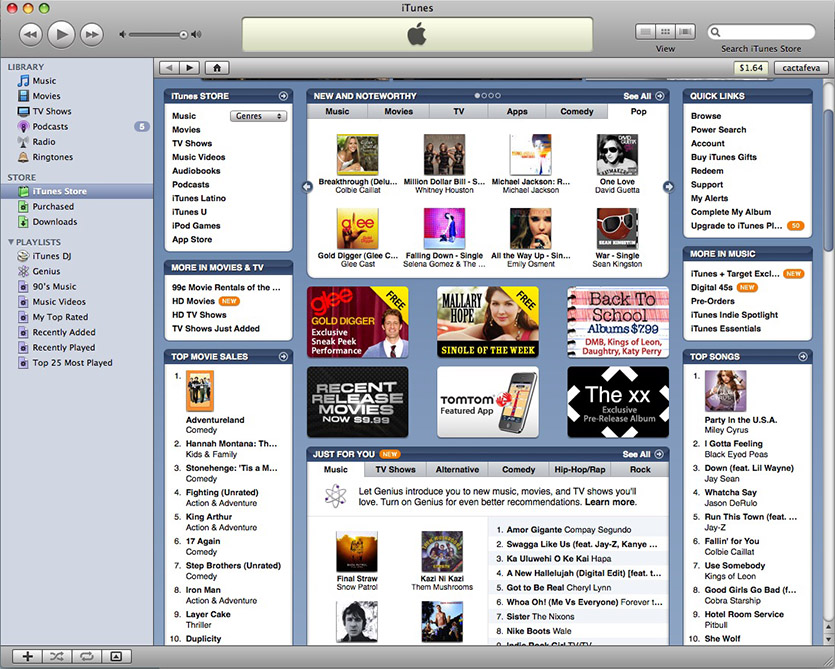The image size is (835, 669).
Task: Toggle repeat mode at bottom bar
Action: pos(86,656)
